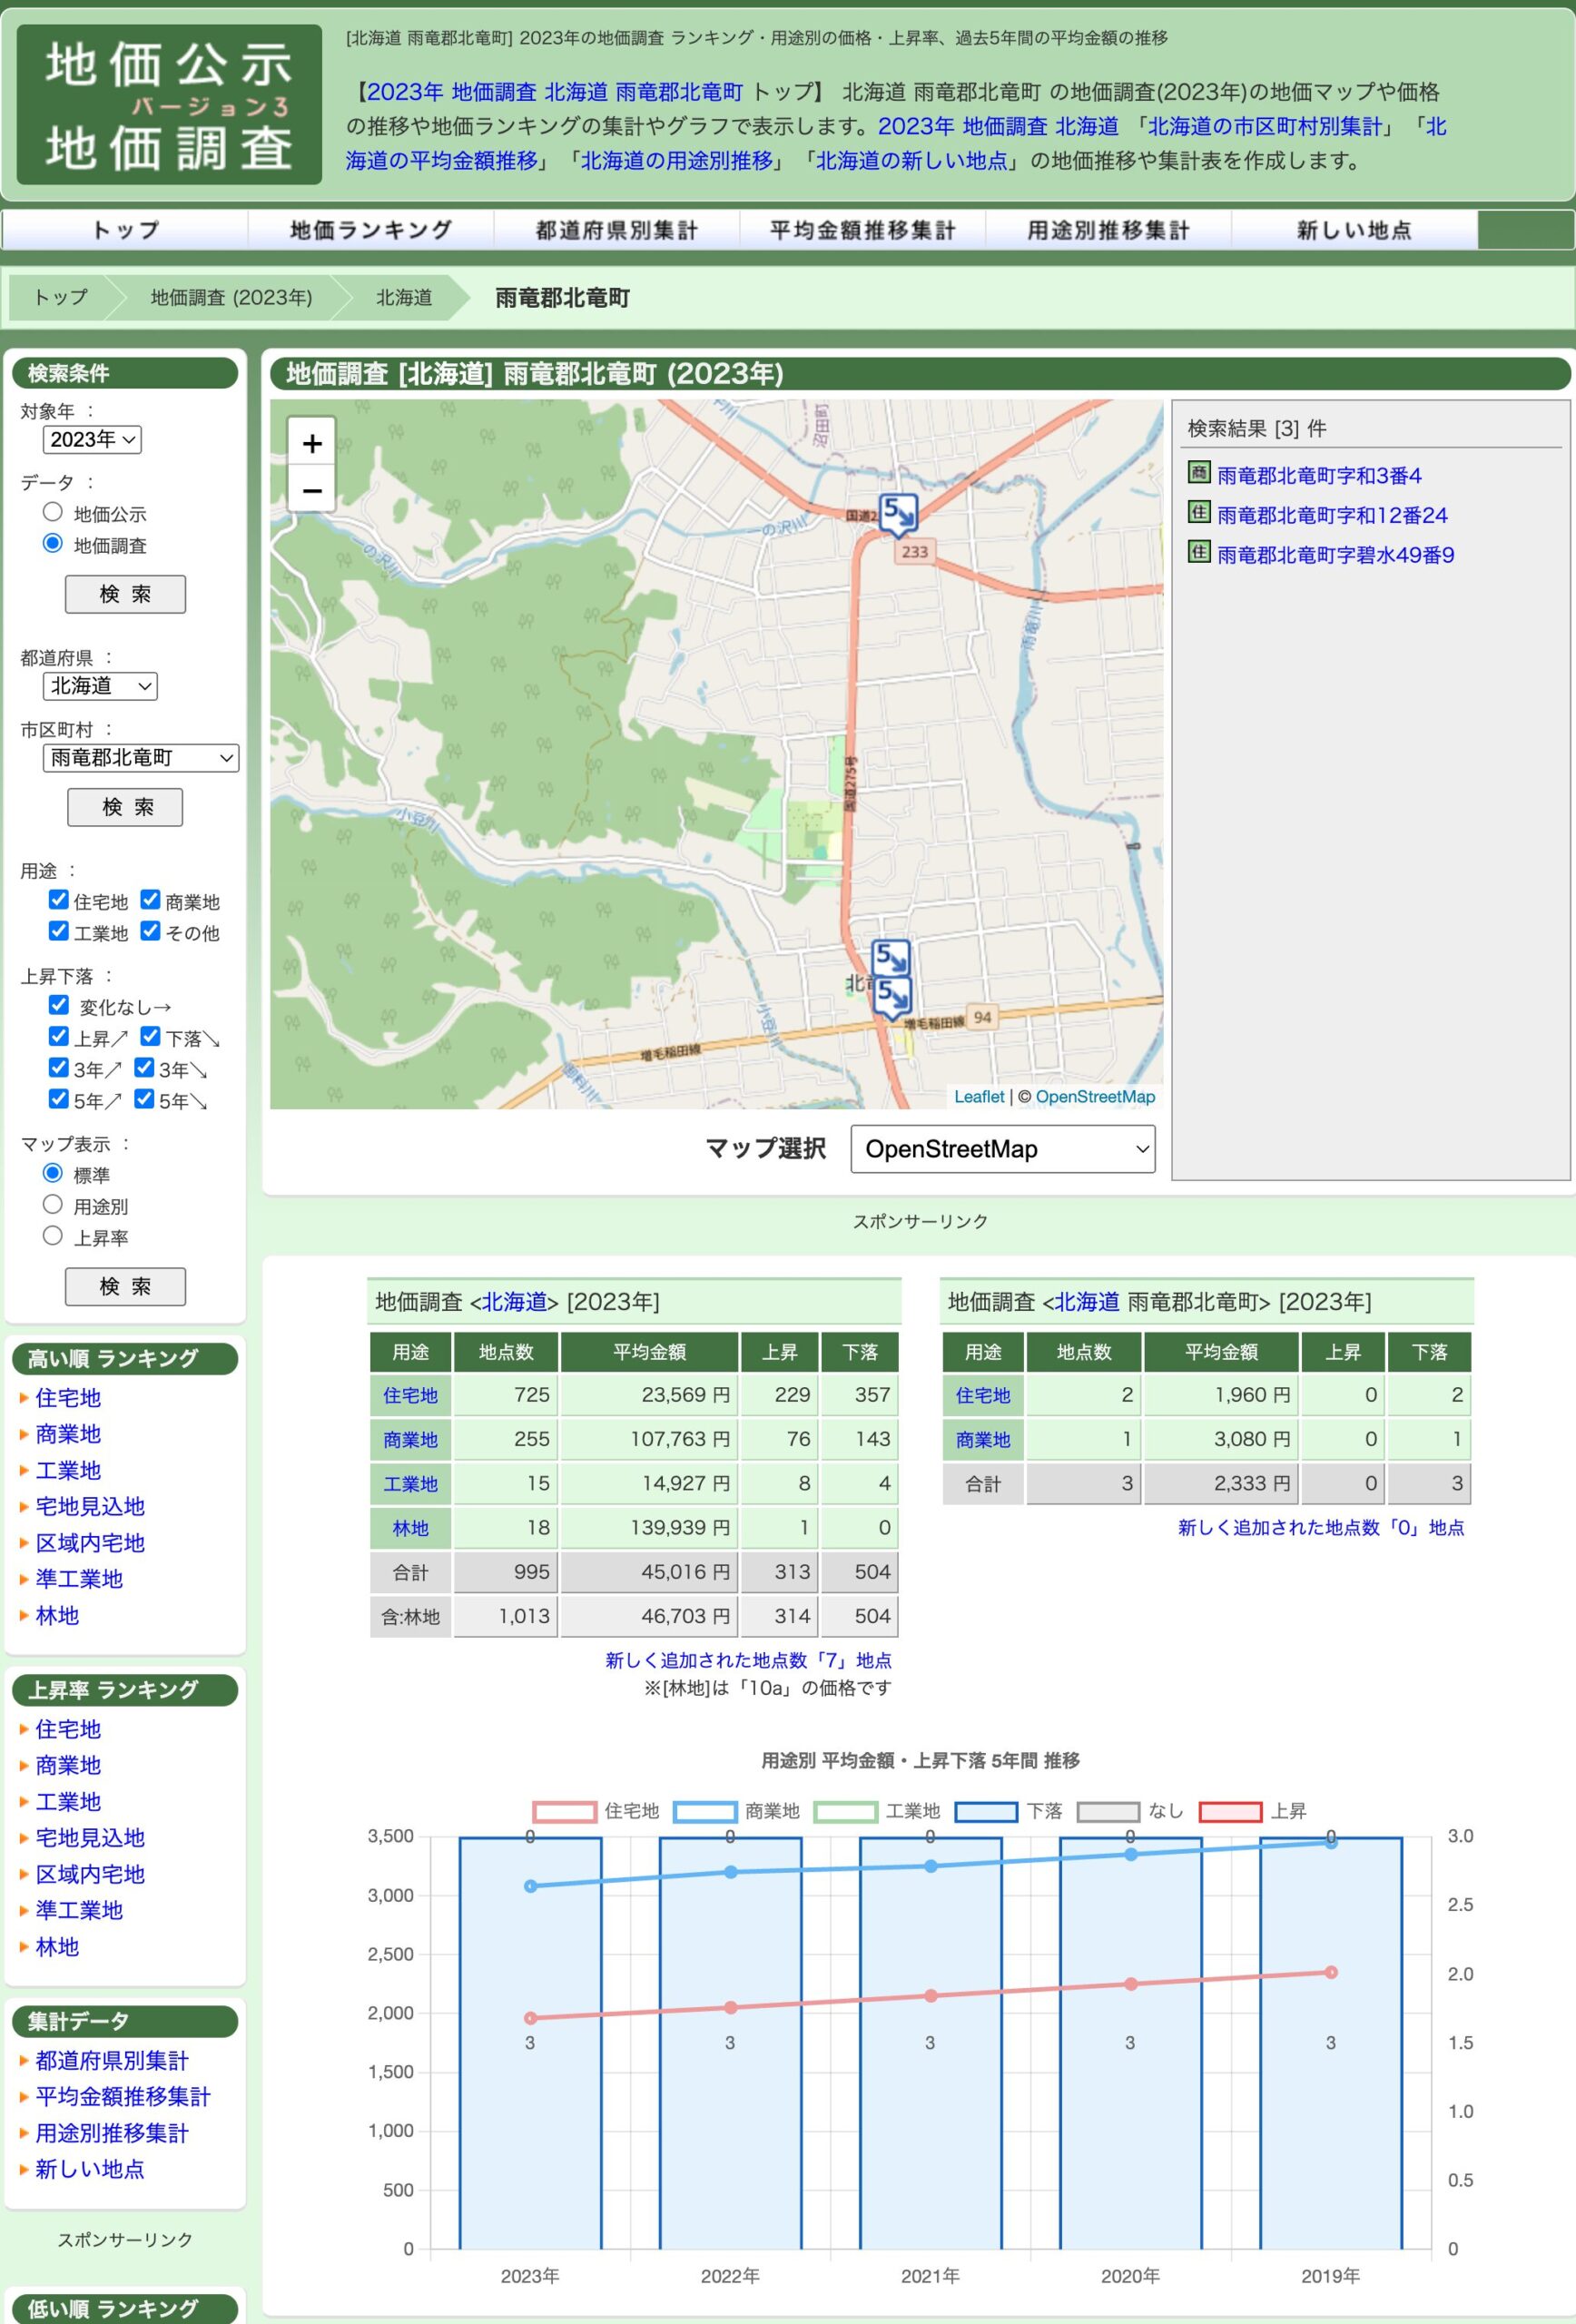Open the 対象年 year dropdown

coord(92,440)
